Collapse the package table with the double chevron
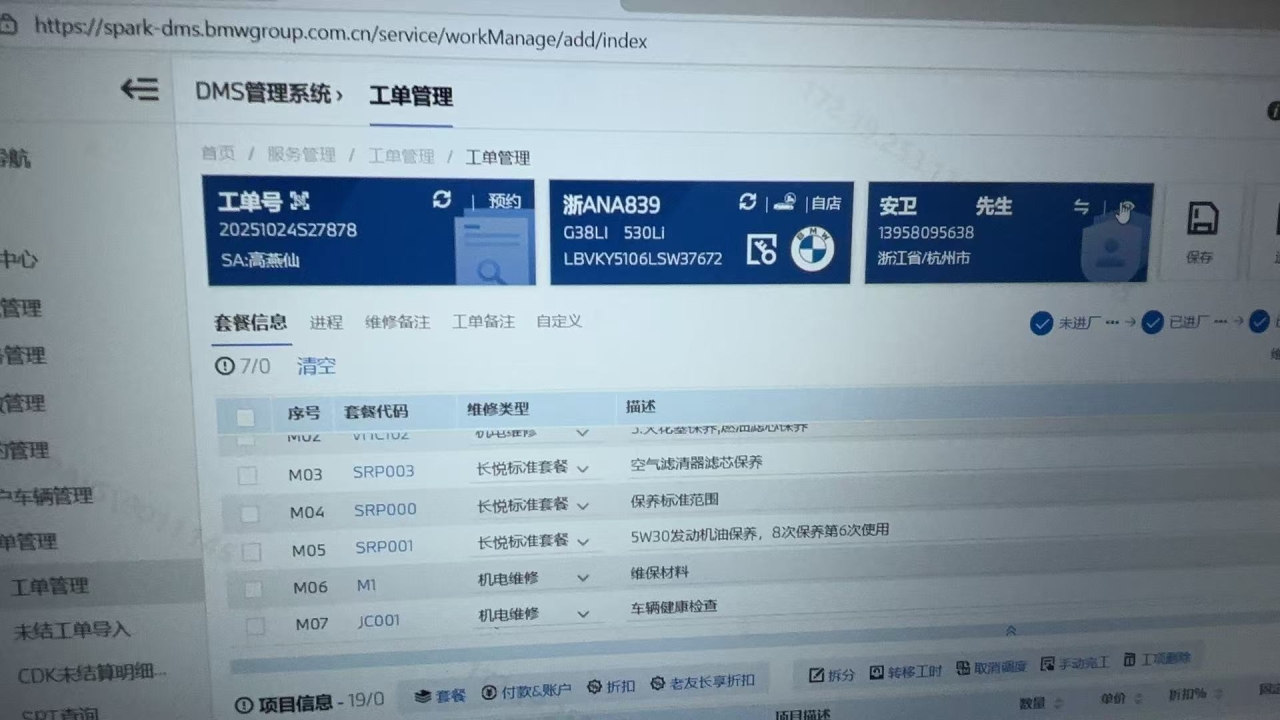This screenshot has width=1280, height=720. 1010,631
